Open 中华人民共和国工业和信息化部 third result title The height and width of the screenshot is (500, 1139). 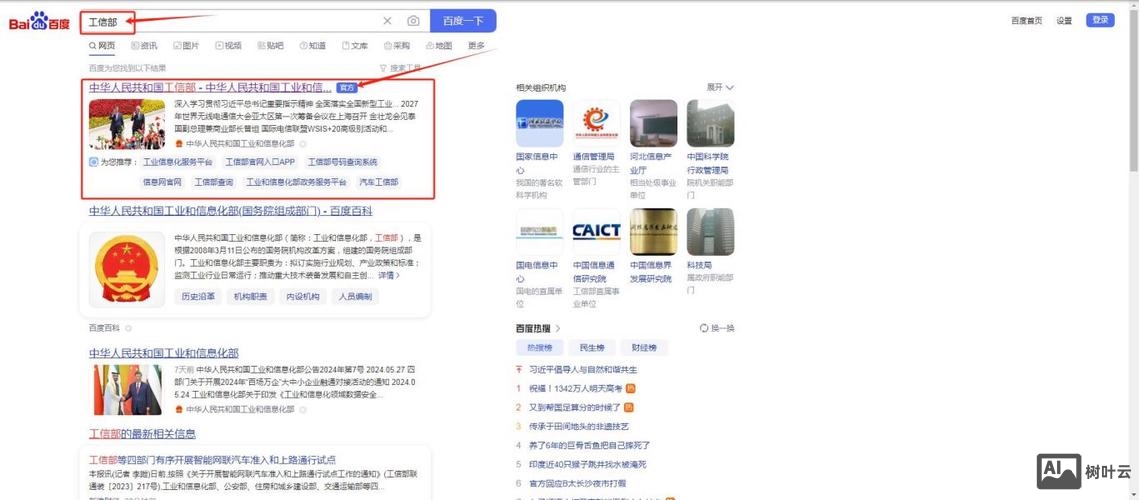point(163,353)
